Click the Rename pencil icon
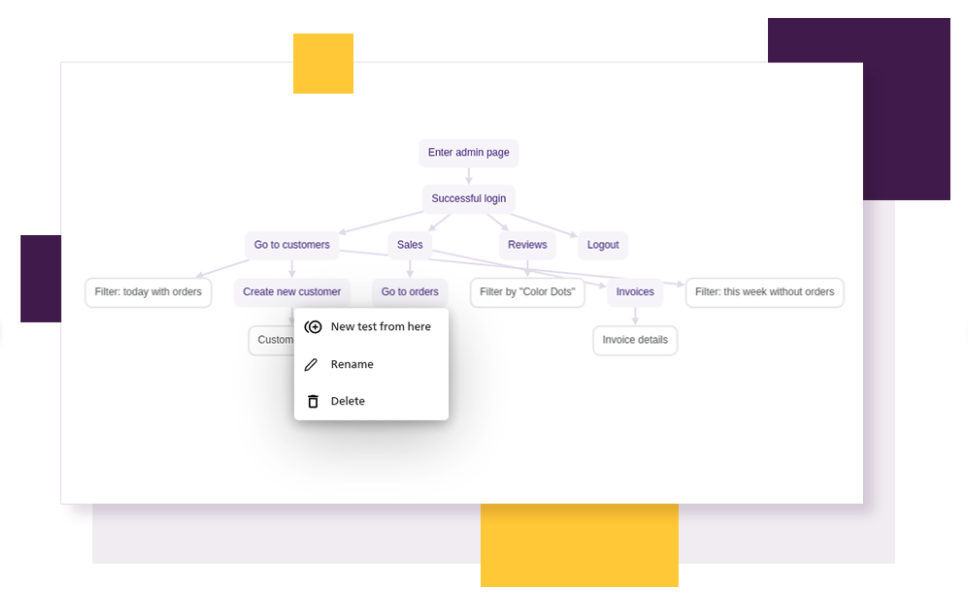This screenshot has height=600, width=968. [311, 365]
